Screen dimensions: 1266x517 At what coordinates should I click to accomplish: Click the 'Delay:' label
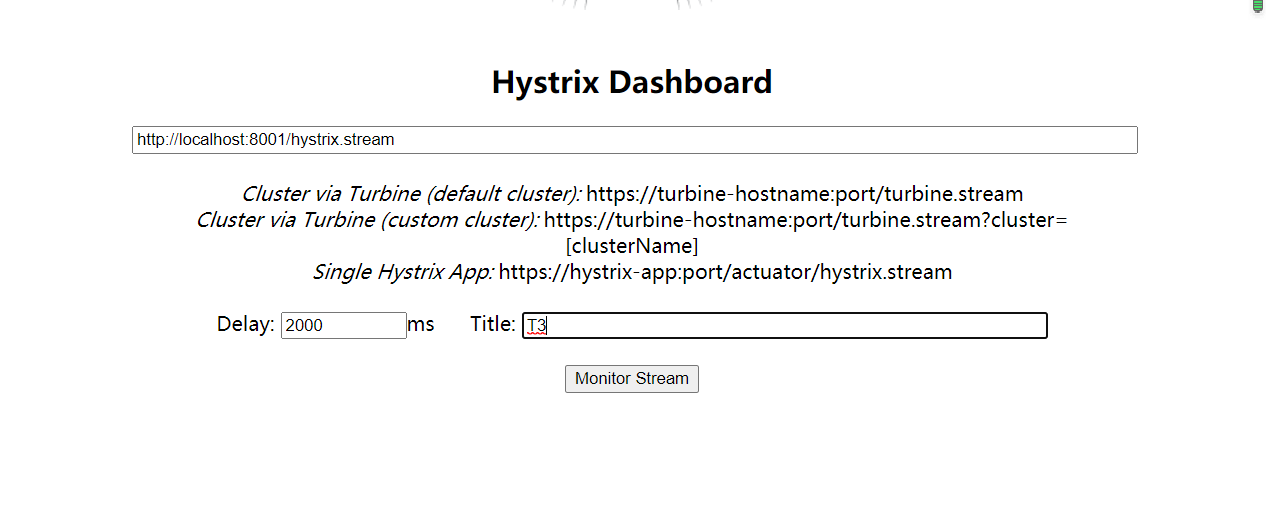tap(246, 325)
